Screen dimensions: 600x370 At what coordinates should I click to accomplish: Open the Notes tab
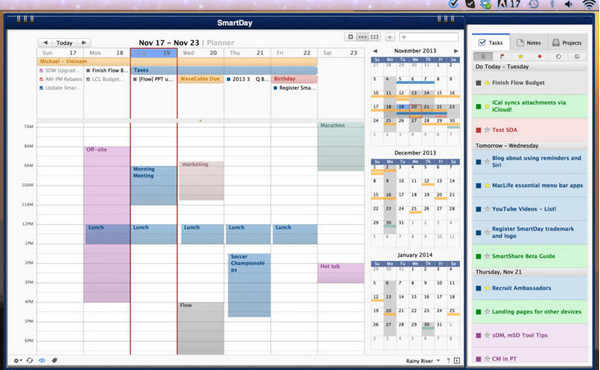528,42
